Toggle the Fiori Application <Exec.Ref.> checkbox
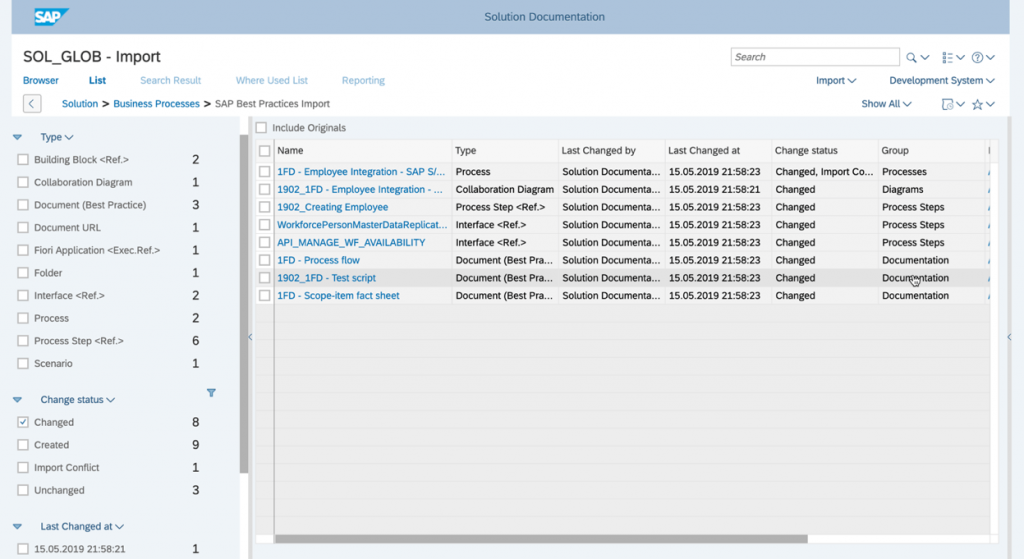The height and width of the screenshot is (559, 1024). (23, 250)
